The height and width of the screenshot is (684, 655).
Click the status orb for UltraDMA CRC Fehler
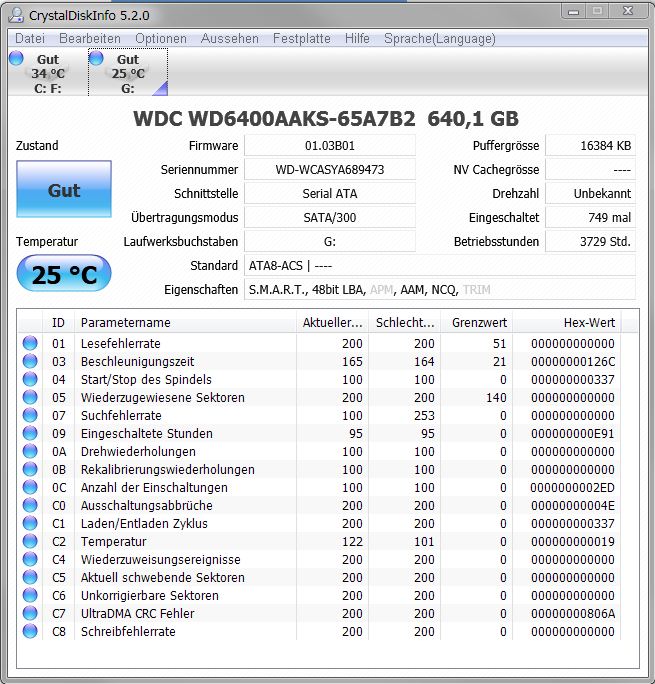pyautogui.click(x=30, y=613)
